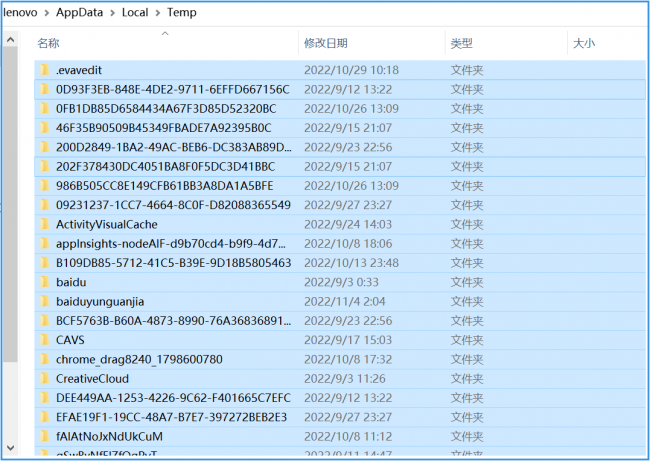Click folder icon beside B109DB85-5712-41C5-B39E-9D18B5805463
This screenshot has height=461, width=650.
45,263
